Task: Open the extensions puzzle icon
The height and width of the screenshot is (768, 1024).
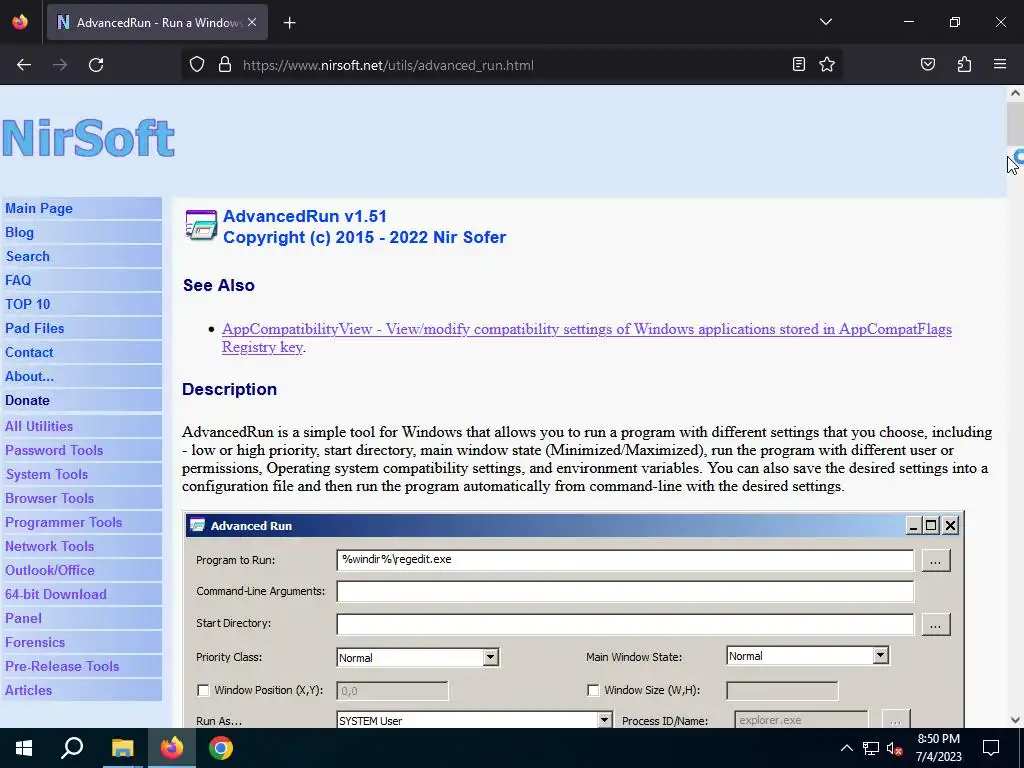Action: (x=964, y=64)
